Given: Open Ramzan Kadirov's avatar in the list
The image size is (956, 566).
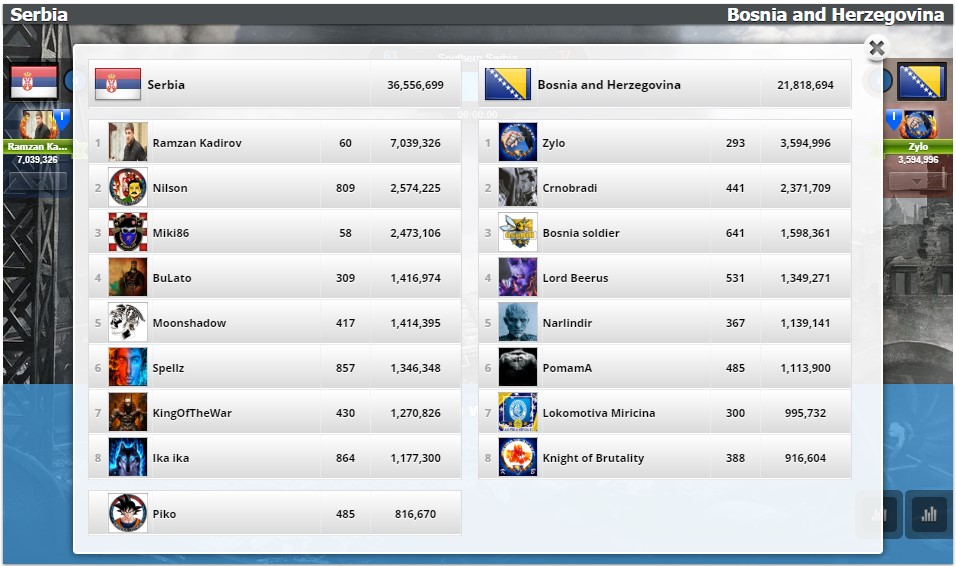Looking at the screenshot, I should (x=128, y=142).
